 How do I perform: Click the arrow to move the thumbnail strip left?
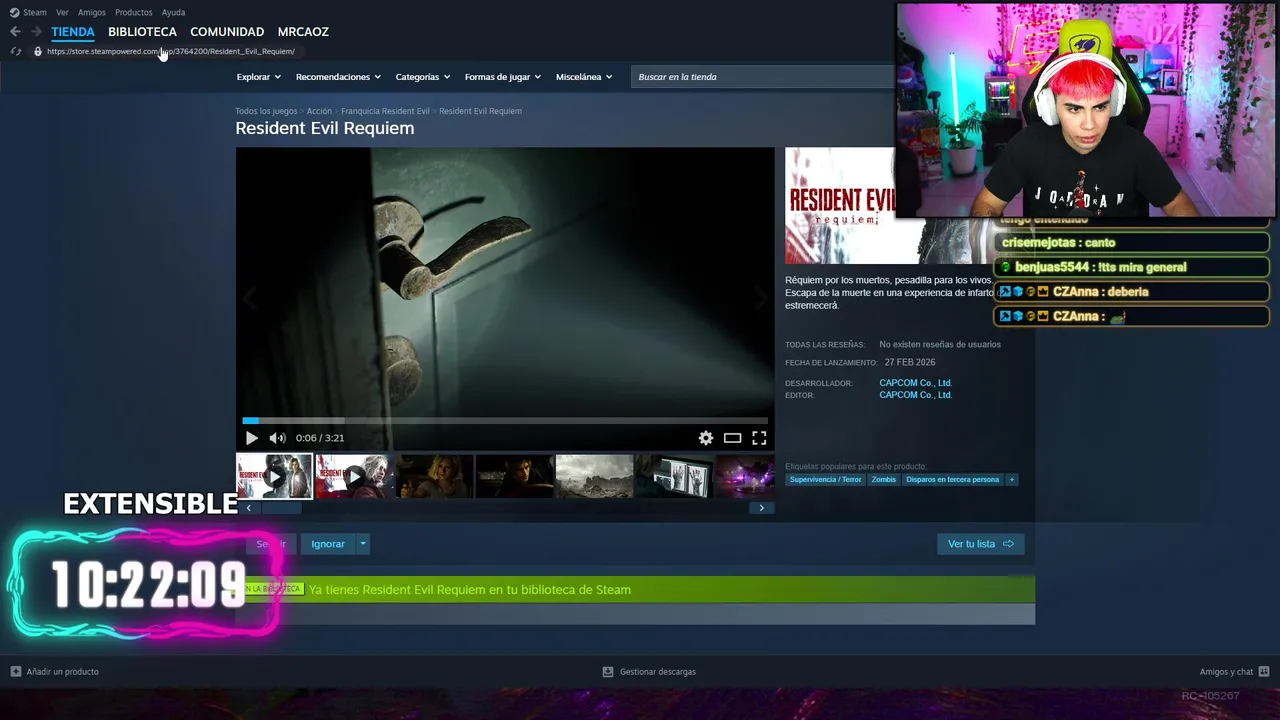(x=248, y=508)
